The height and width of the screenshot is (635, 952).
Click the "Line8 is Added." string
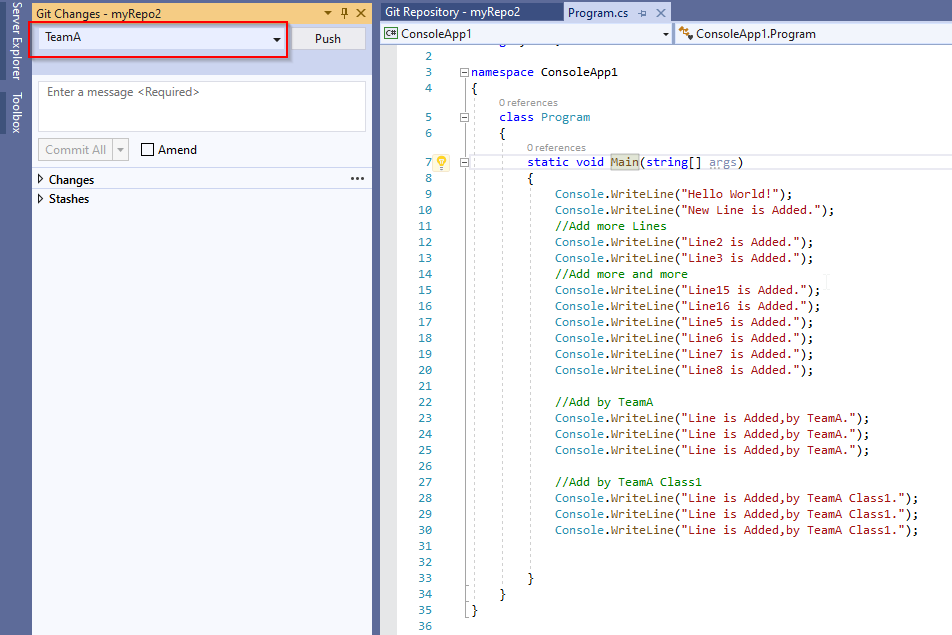point(743,370)
